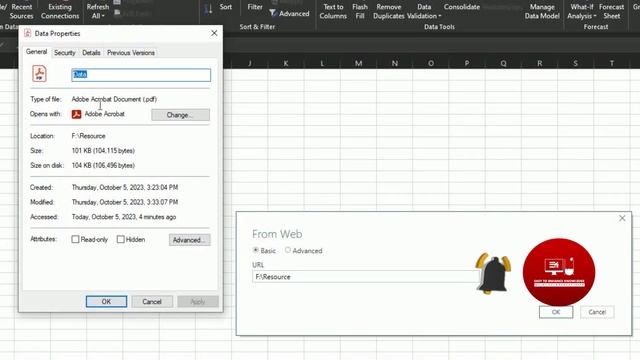640x360 pixels.
Task: Select column M header
Action: (x=358, y=63)
